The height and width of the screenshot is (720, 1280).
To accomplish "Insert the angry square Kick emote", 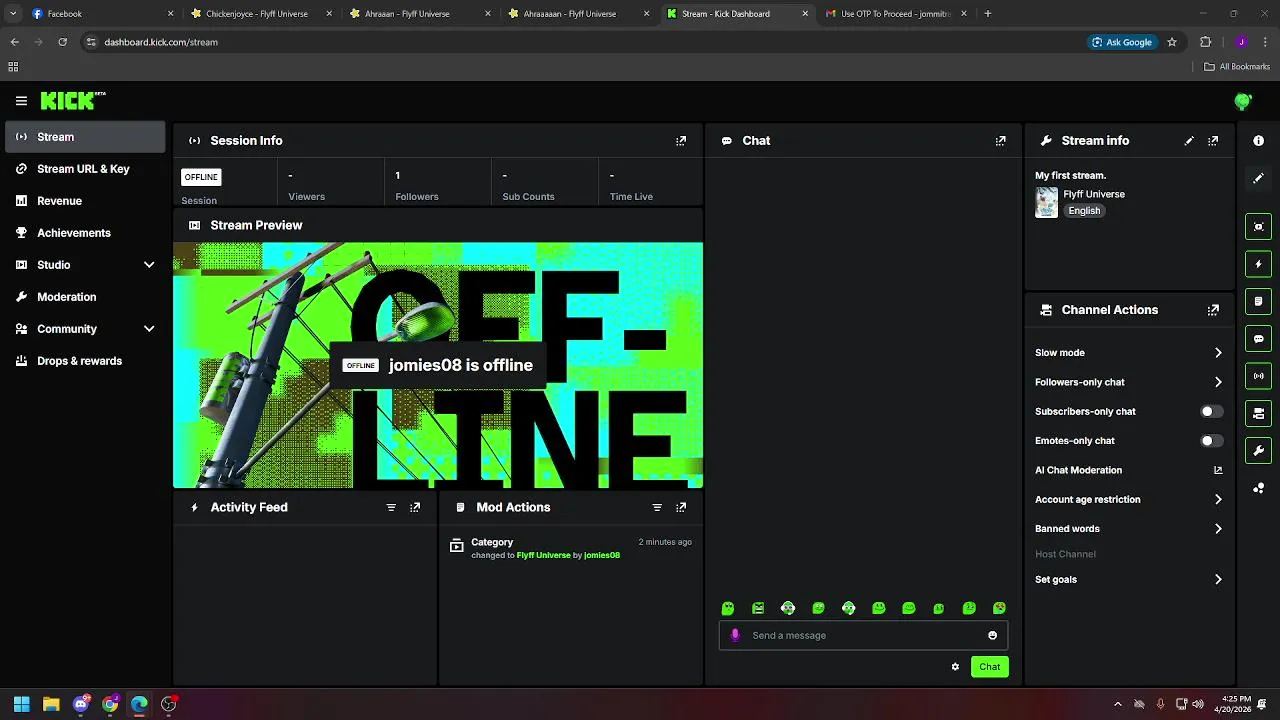I will (x=758, y=608).
